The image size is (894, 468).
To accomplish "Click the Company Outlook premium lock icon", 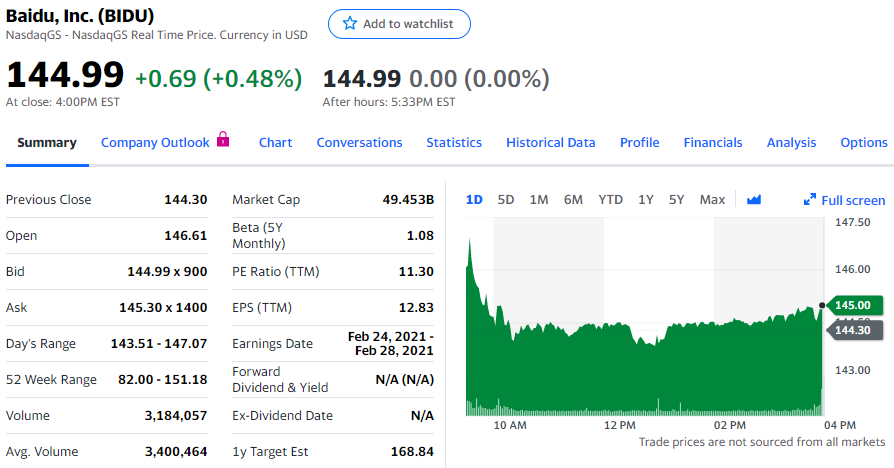I will tap(223, 139).
